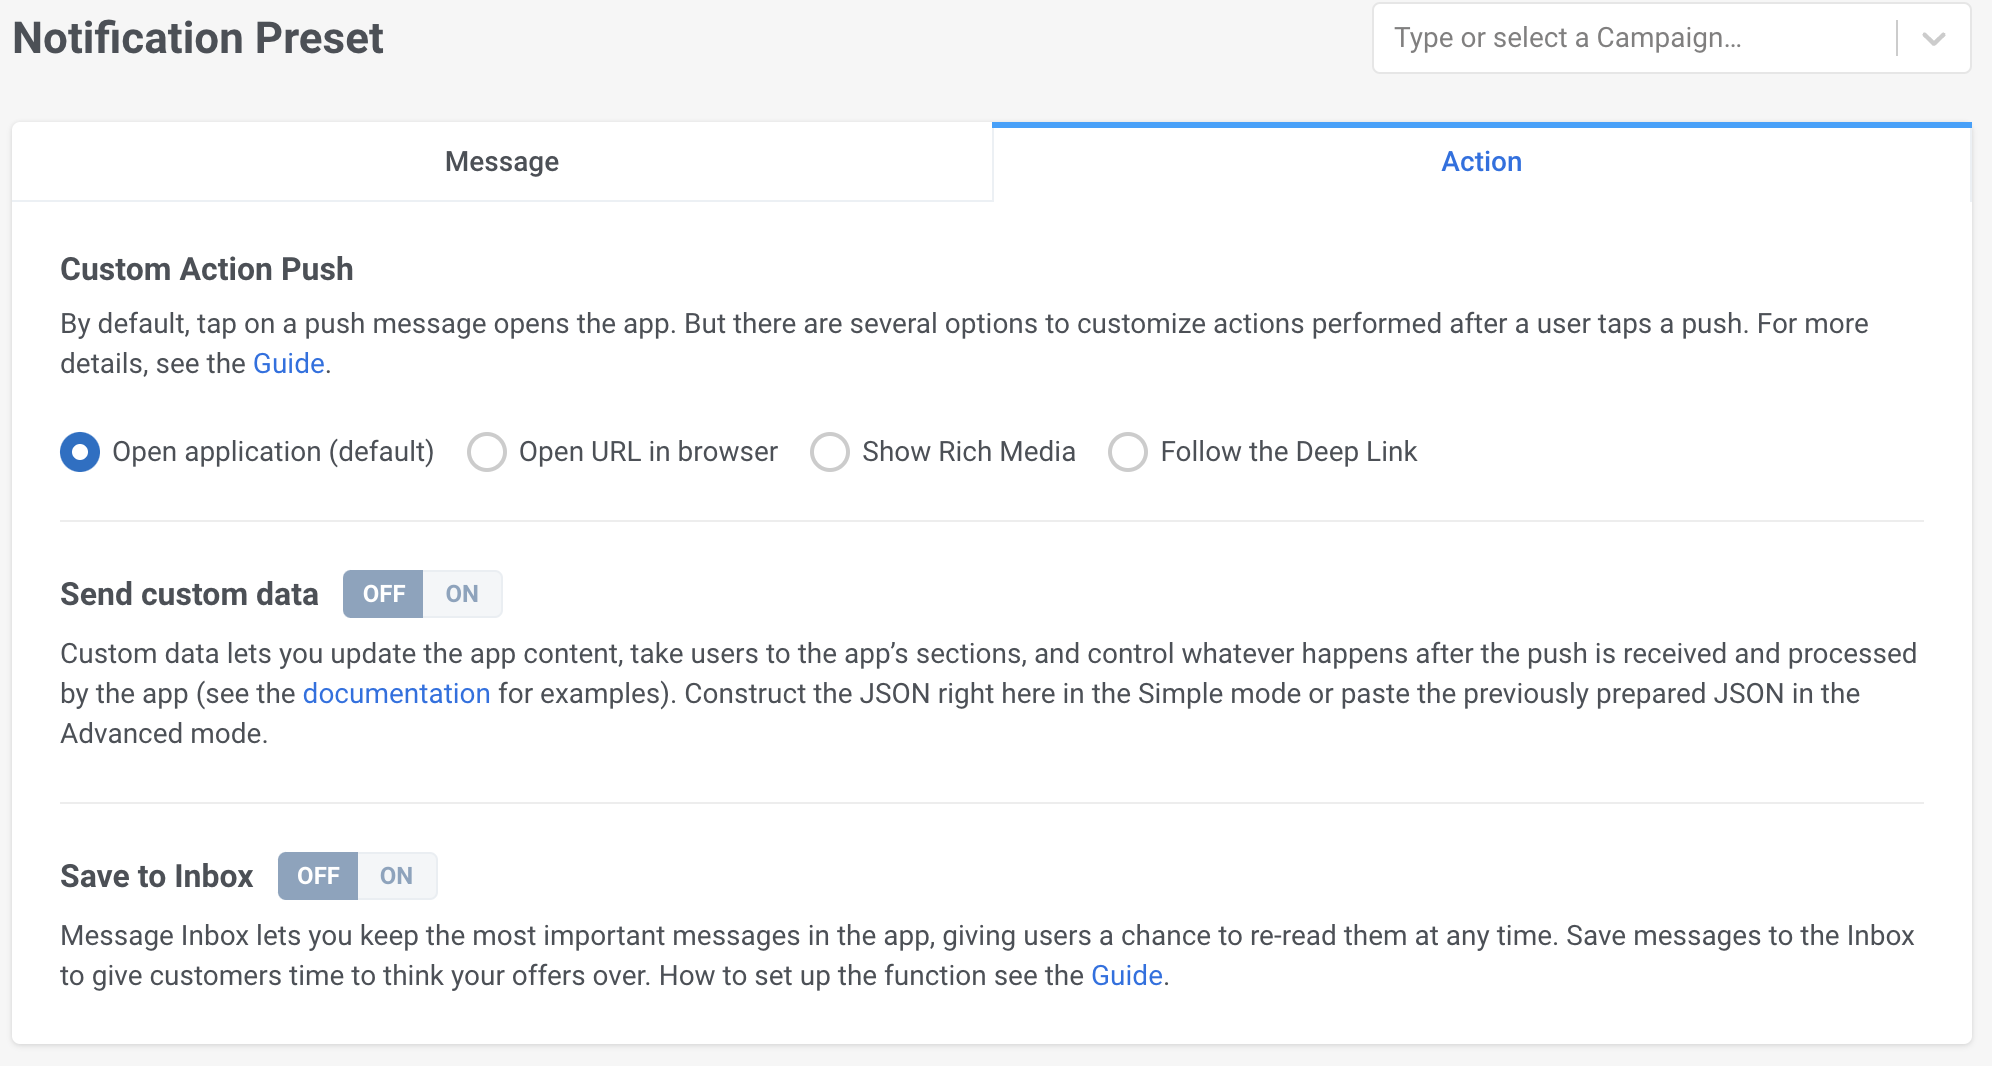1992x1066 pixels.
Task: Turn ON Send custom data
Action: (462, 594)
